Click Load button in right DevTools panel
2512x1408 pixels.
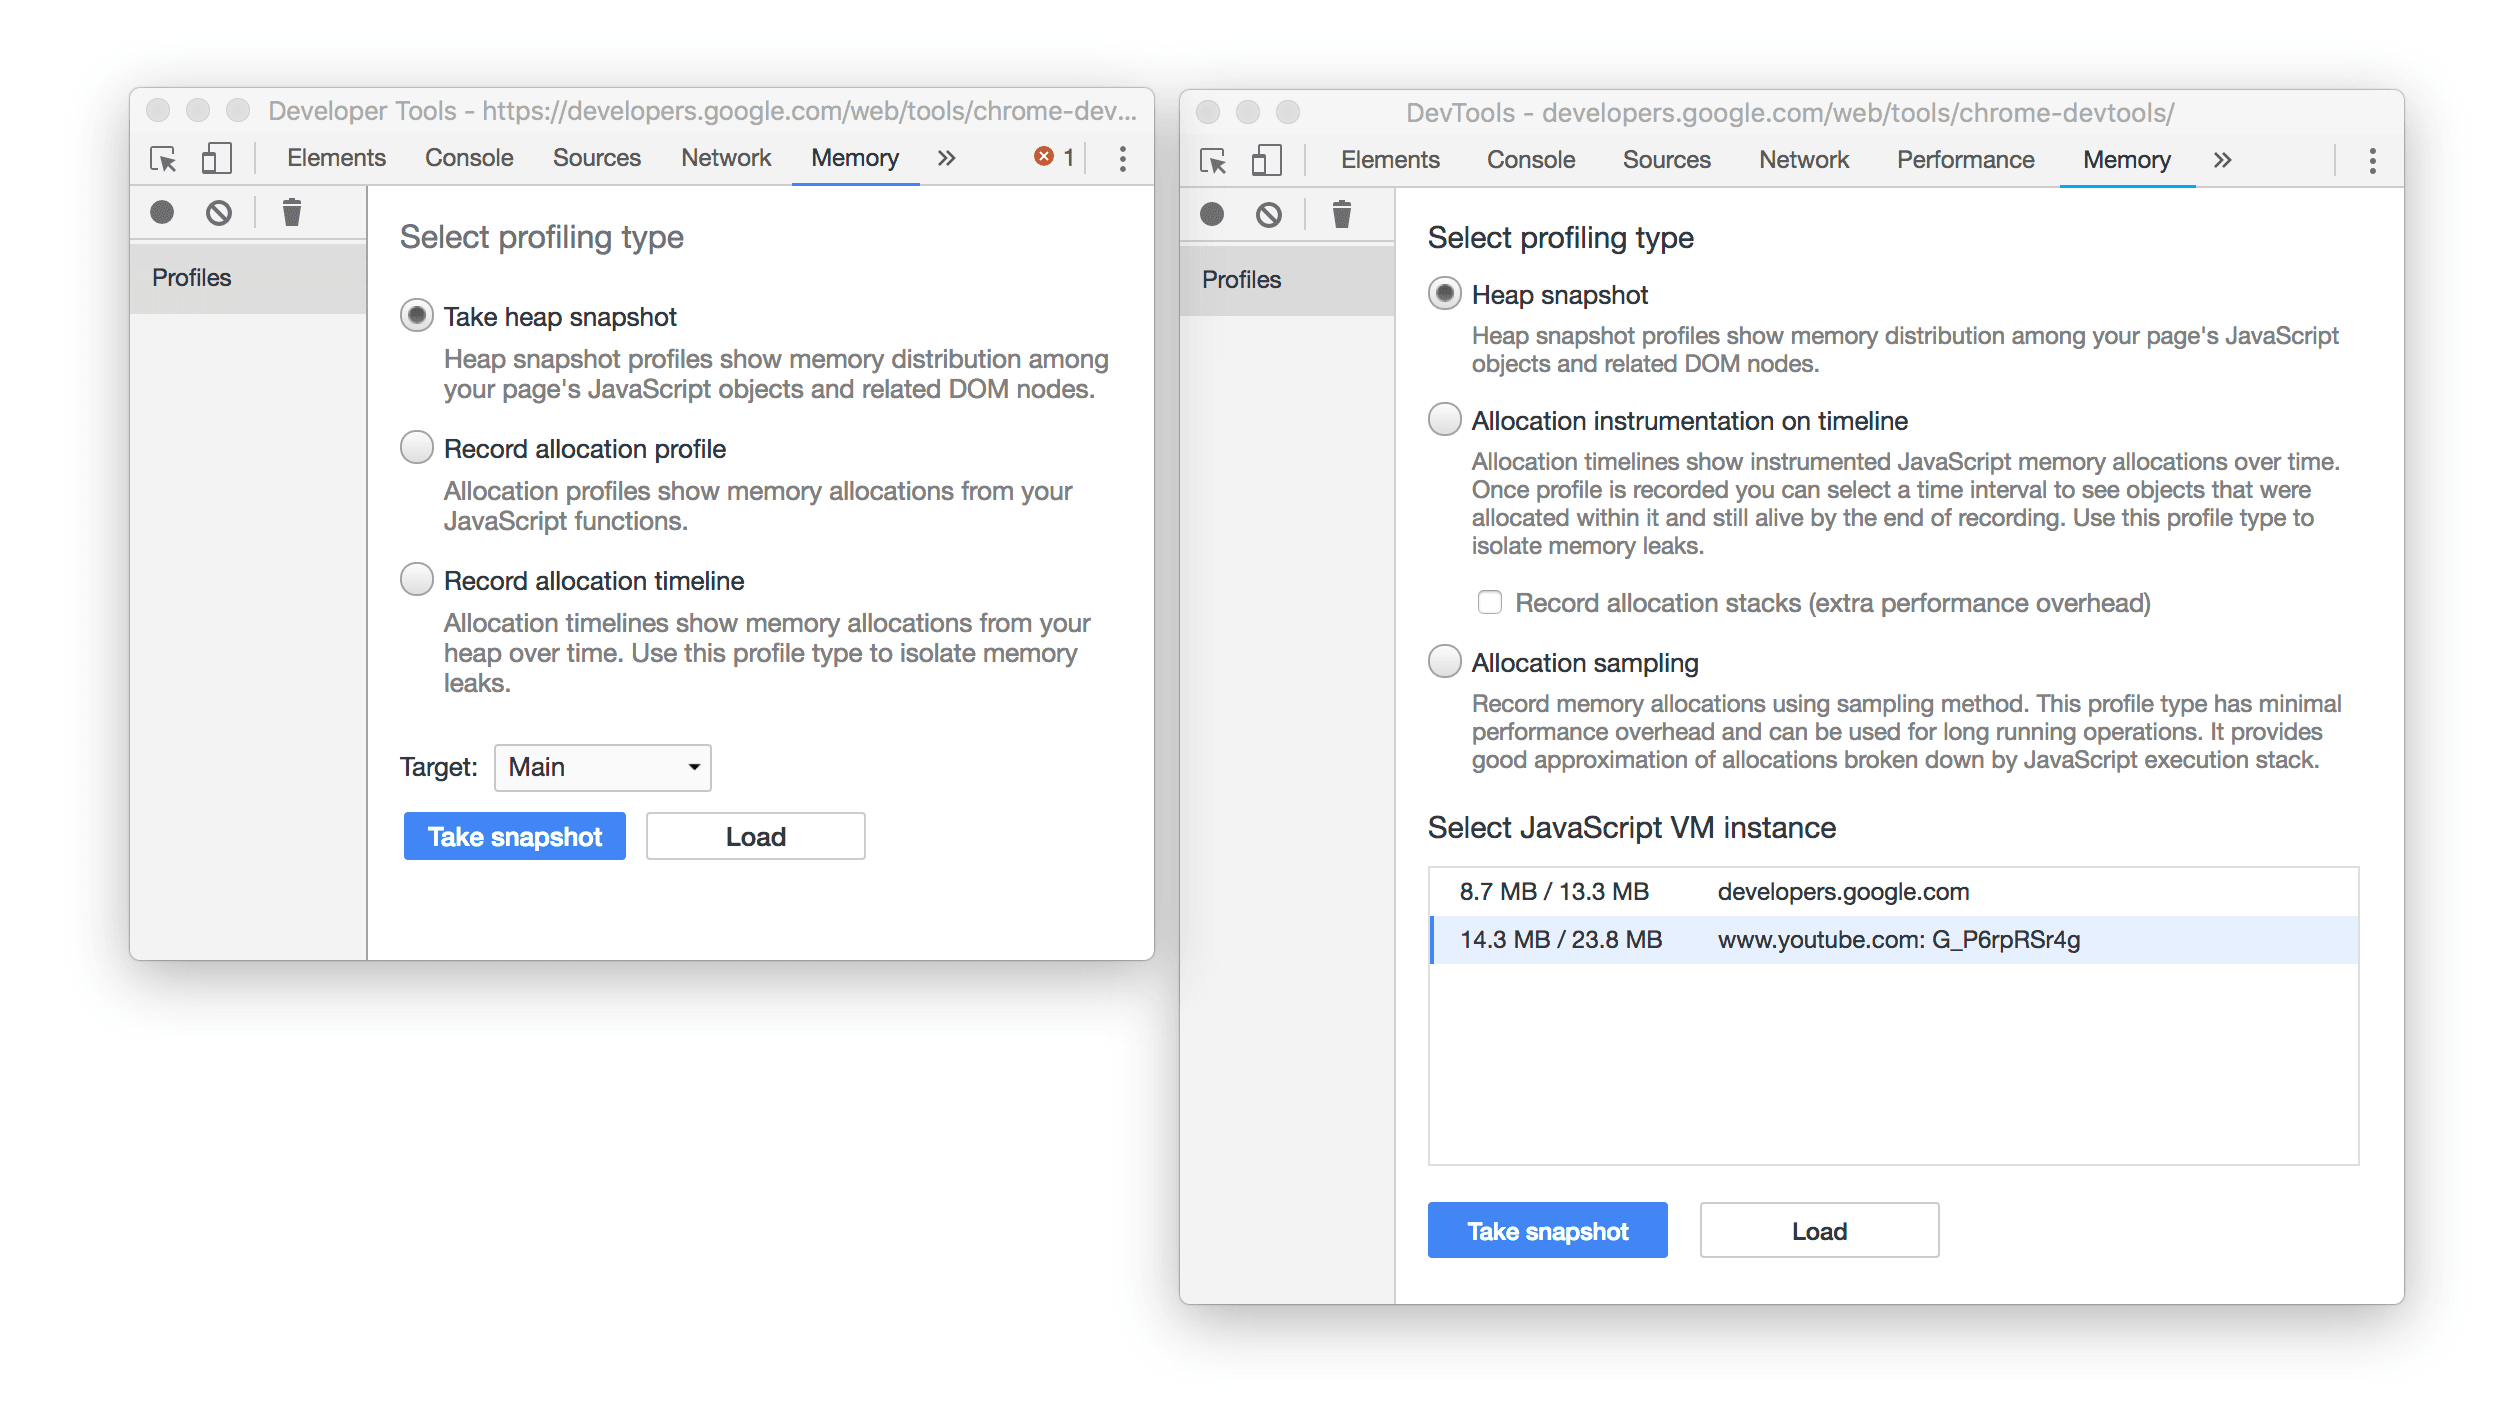coord(1817,1230)
